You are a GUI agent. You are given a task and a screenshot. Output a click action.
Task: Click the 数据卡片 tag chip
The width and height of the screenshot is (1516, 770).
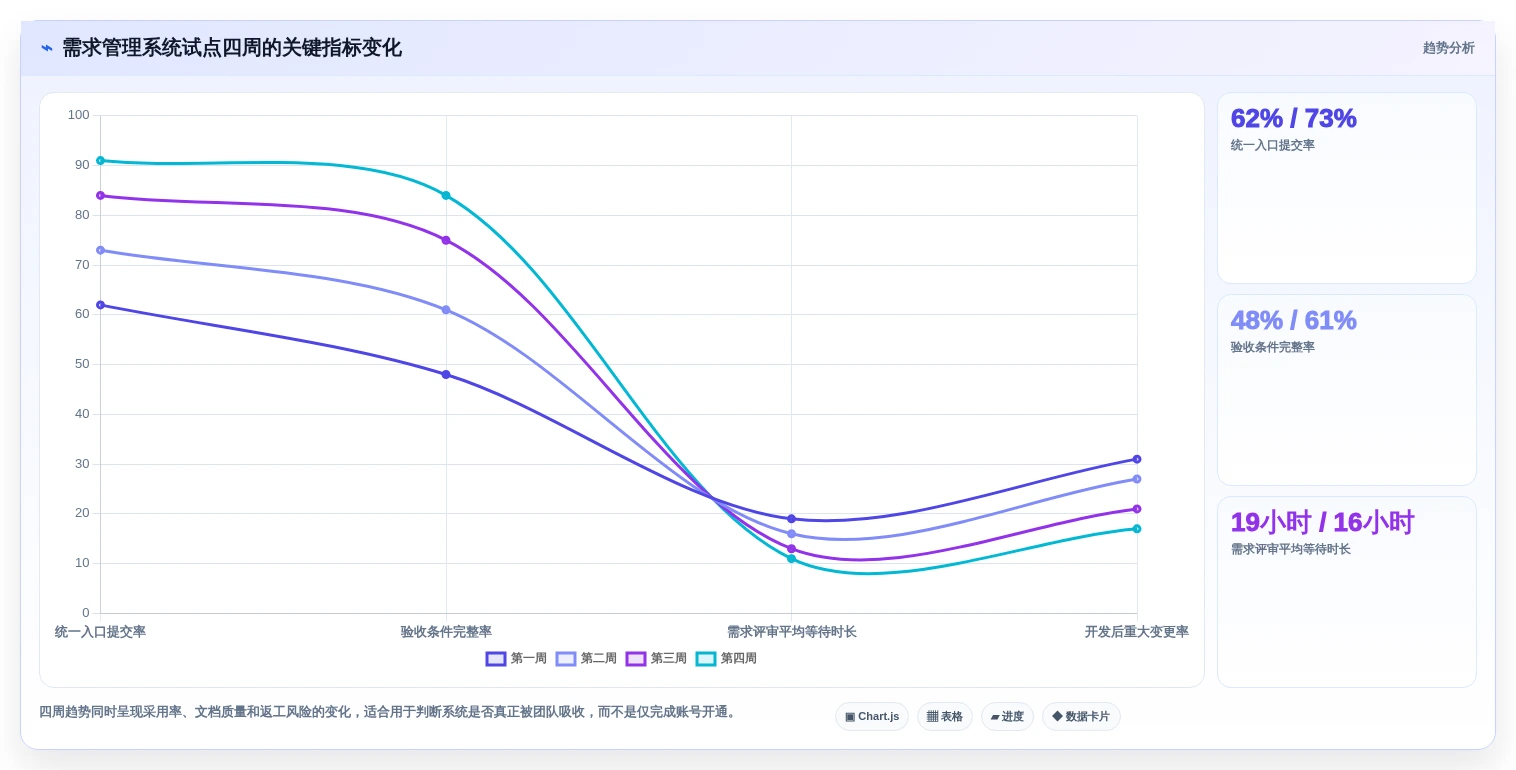coord(1081,716)
